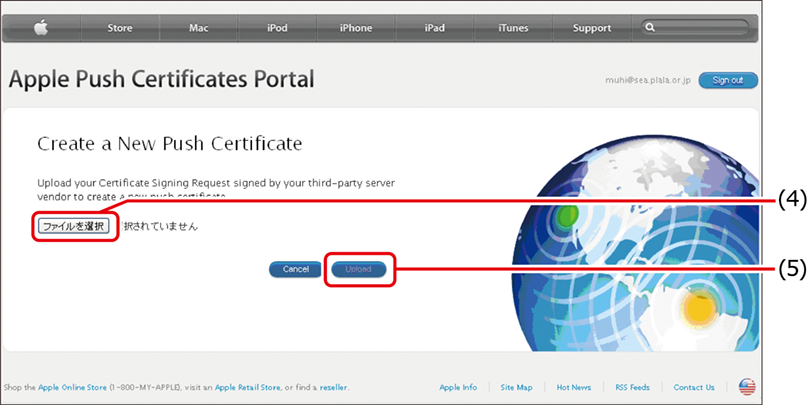
Task: Open the Contact Us footer link
Action: (x=694, y=387)
